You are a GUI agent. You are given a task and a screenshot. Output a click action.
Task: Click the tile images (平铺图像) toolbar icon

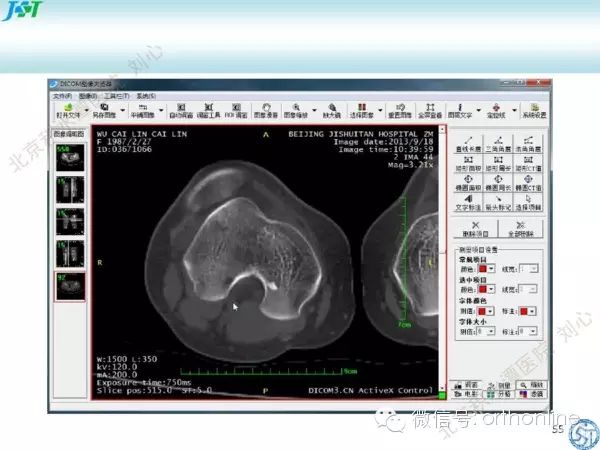[x=143, y=110]
